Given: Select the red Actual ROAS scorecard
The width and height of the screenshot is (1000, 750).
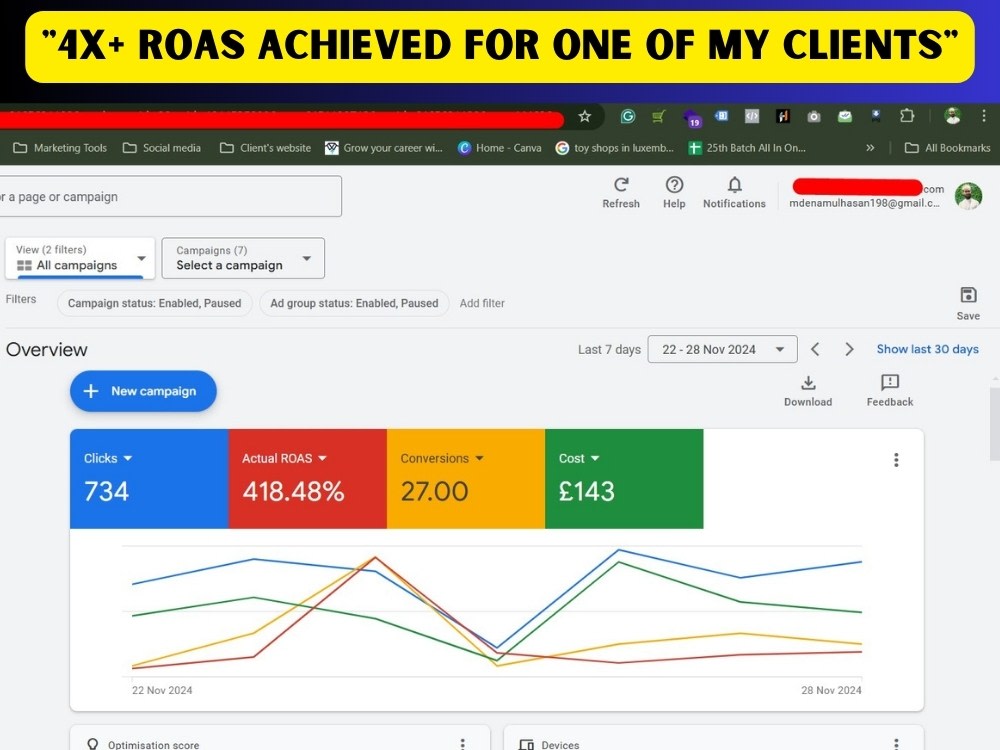Looking at the screenshot, I should (x=307, y=479).
